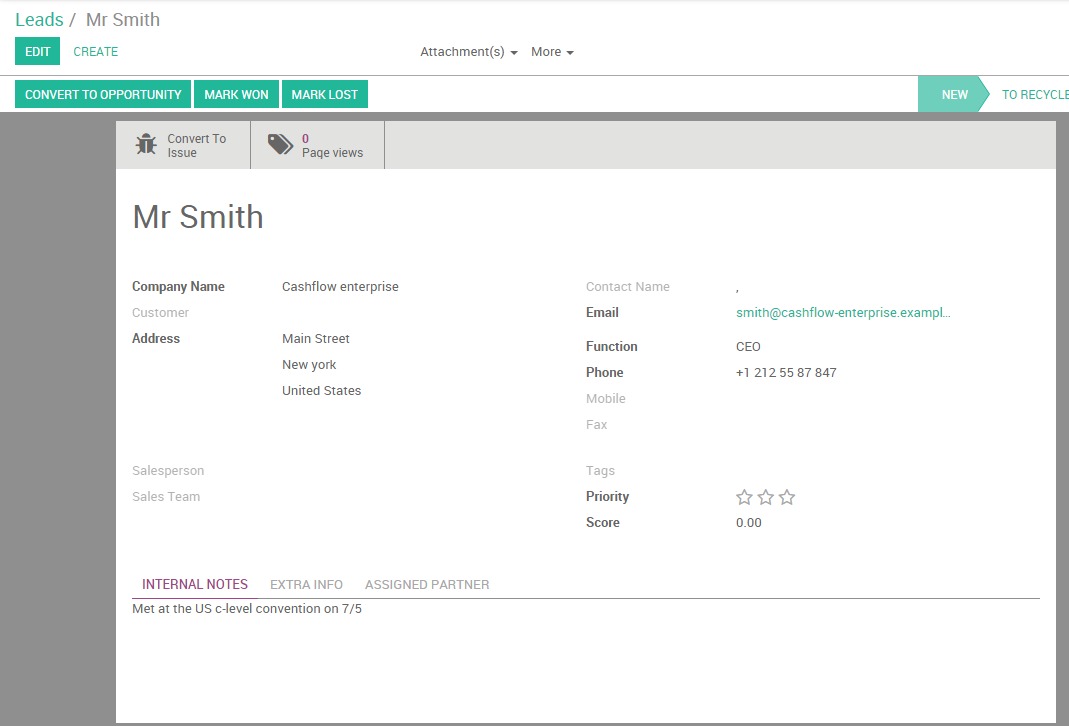1069x726 pixels.
Task: Set priority to the second star
Action: [x=766, y=497]
